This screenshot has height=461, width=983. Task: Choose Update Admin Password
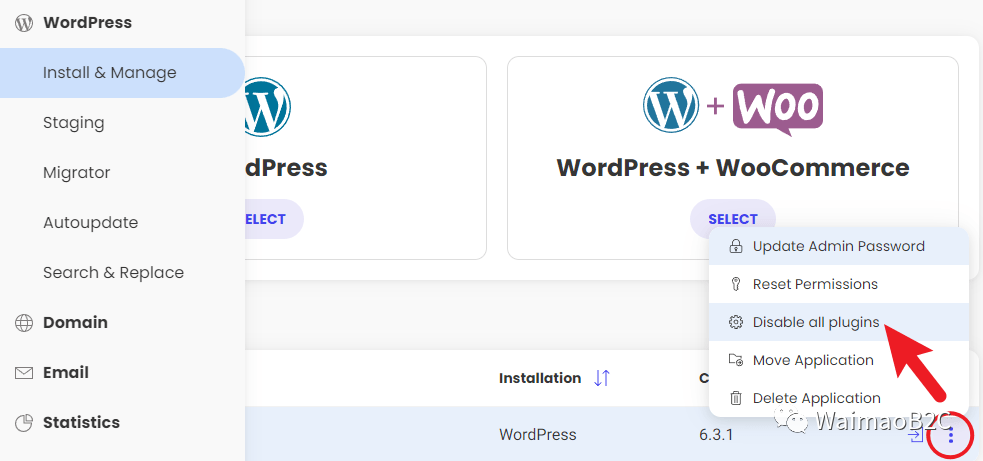839,246
